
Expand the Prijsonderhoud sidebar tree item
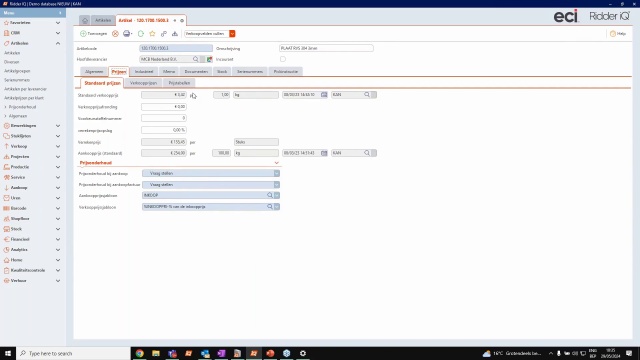pyautogui.click(x=5, y=107)
